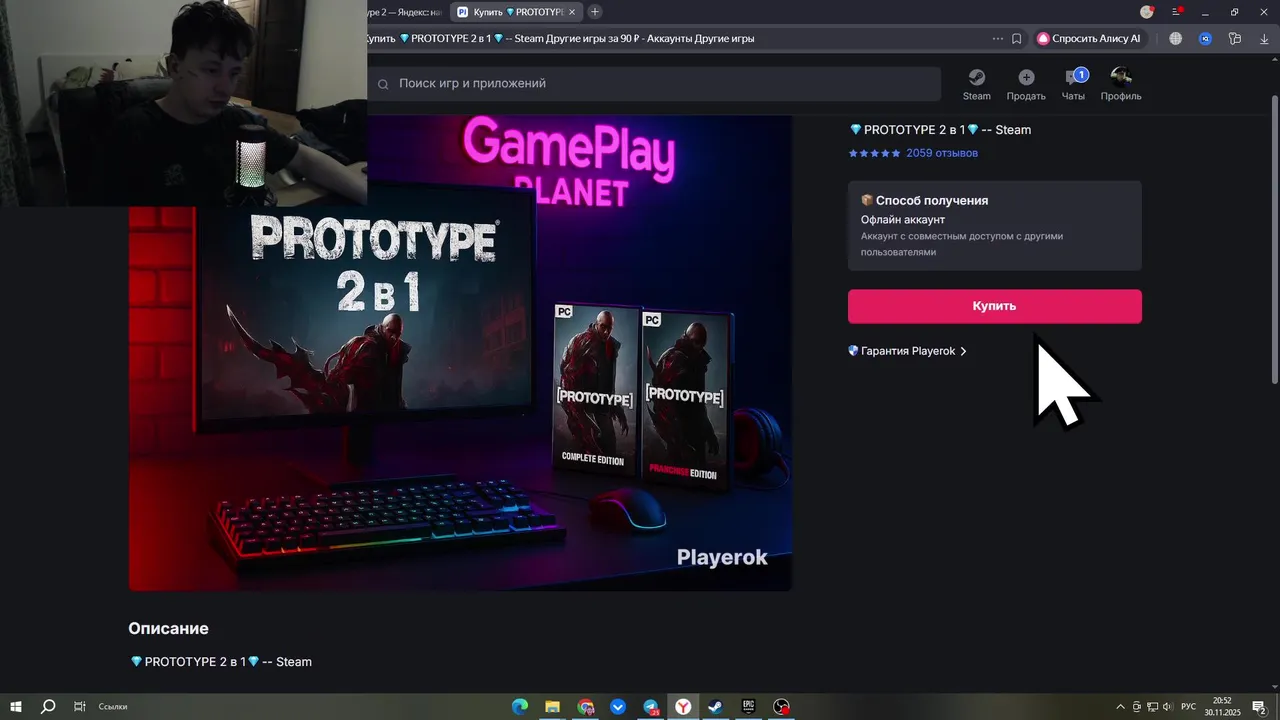Open Windows taskbar search
Image resolution: width=1280 pixels, height=720 pixels.
pyautogui.click(x=48, y=707)
